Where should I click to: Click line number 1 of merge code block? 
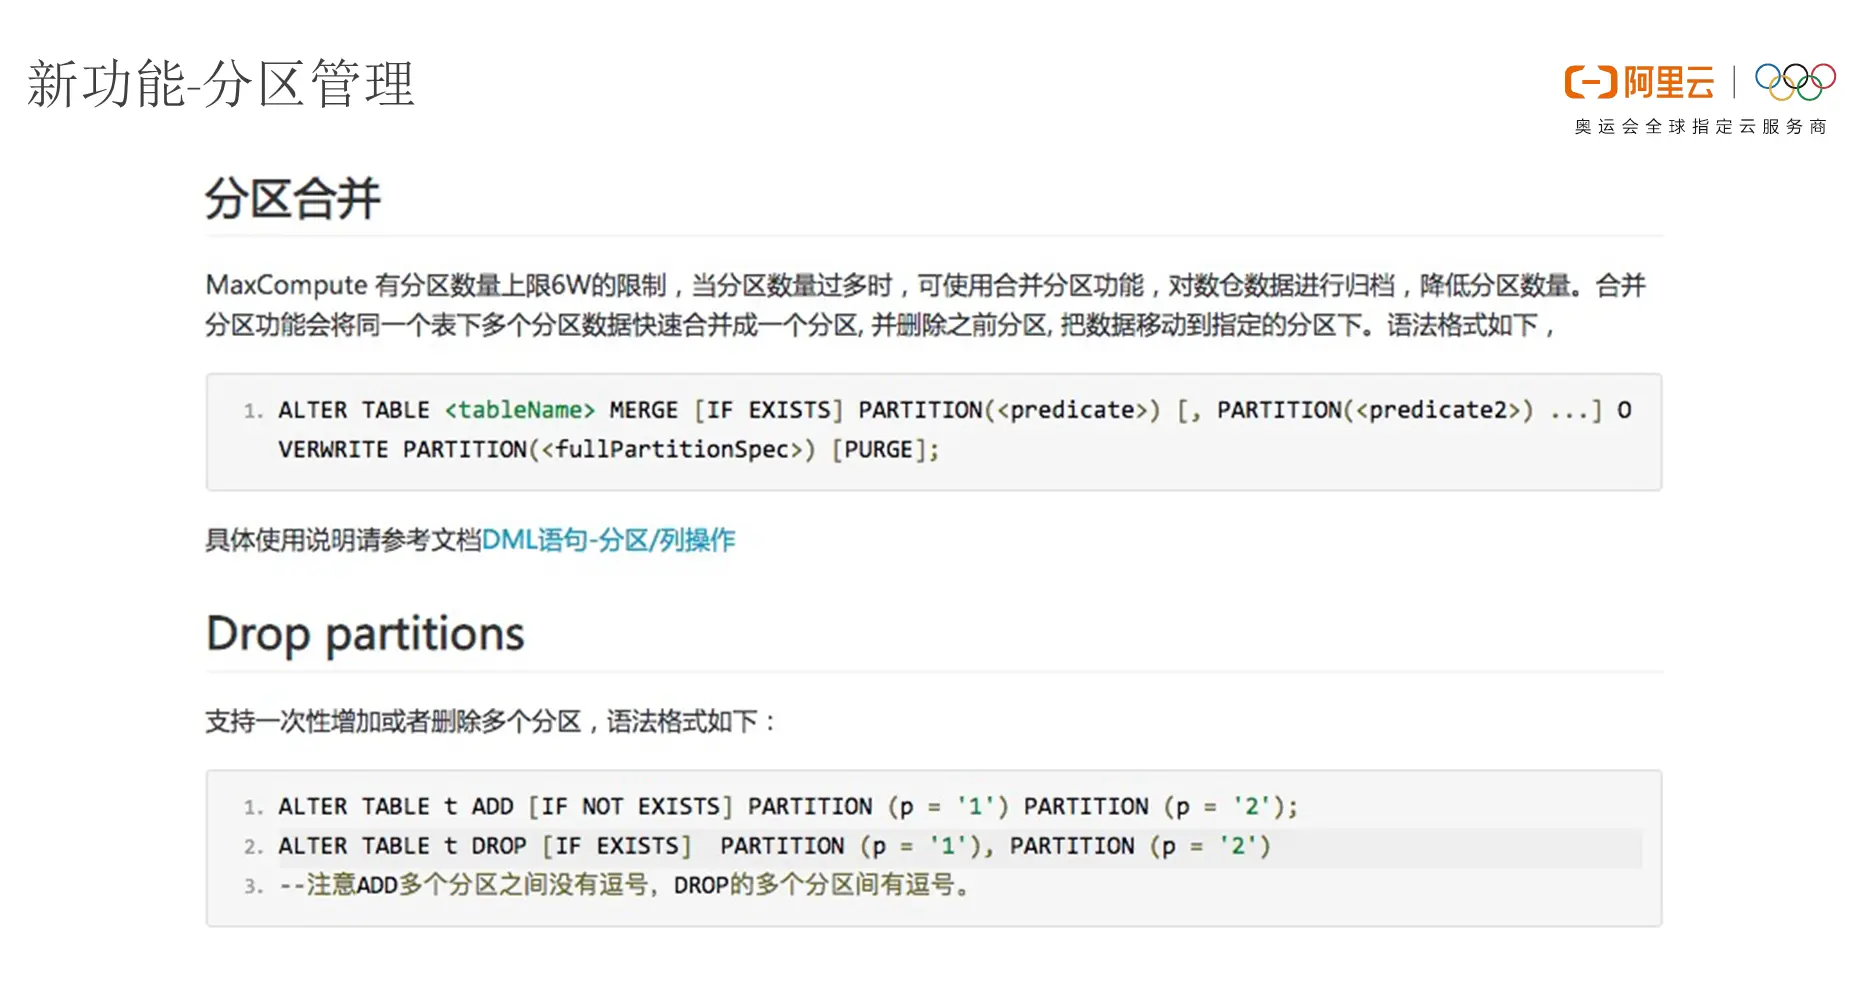point(252,411)
